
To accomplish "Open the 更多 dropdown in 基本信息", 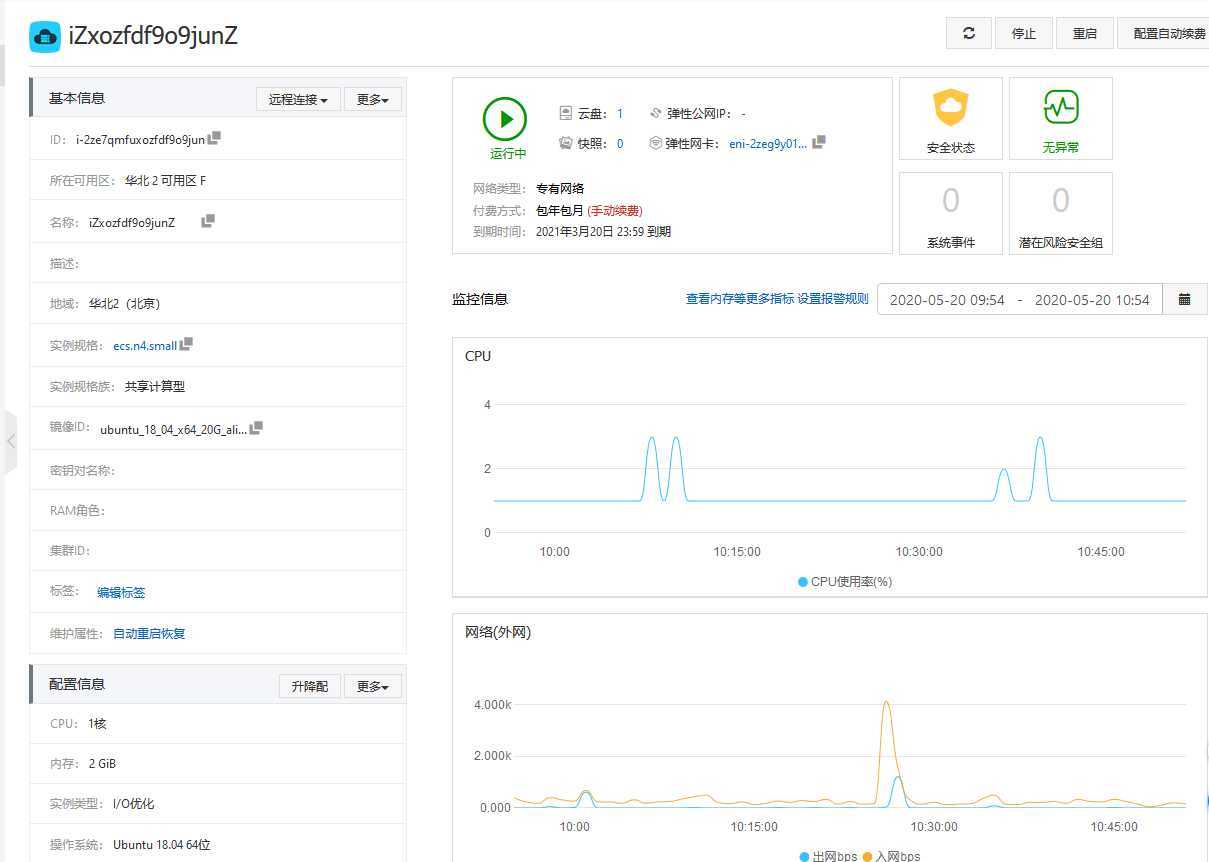I will click(x=372, y=99).
